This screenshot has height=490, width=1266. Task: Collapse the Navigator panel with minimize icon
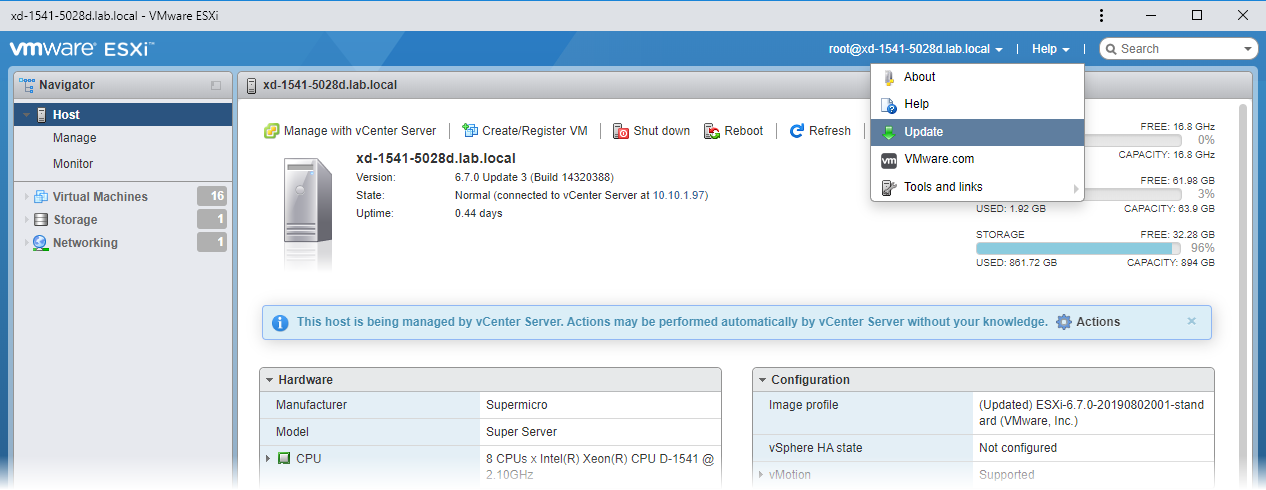(216, 86)
